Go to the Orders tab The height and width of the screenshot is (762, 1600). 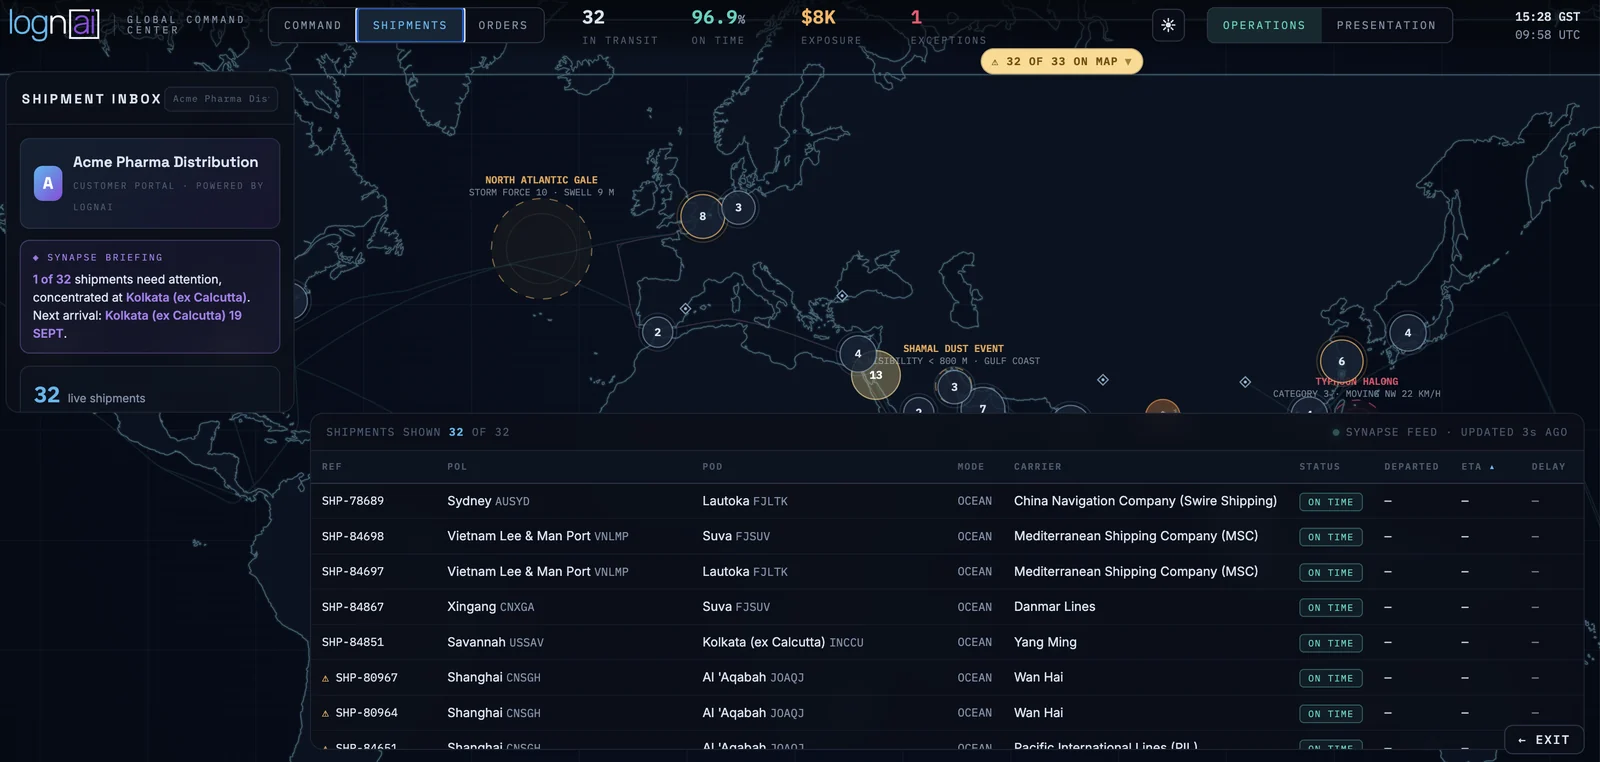click(x=503, y=25)
